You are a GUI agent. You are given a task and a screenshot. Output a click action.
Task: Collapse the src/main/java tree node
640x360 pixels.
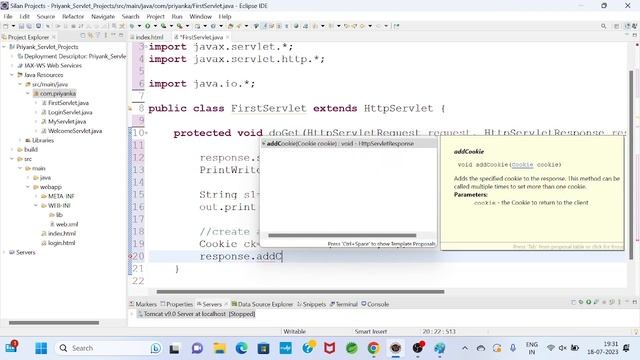[x=20, y=84]
